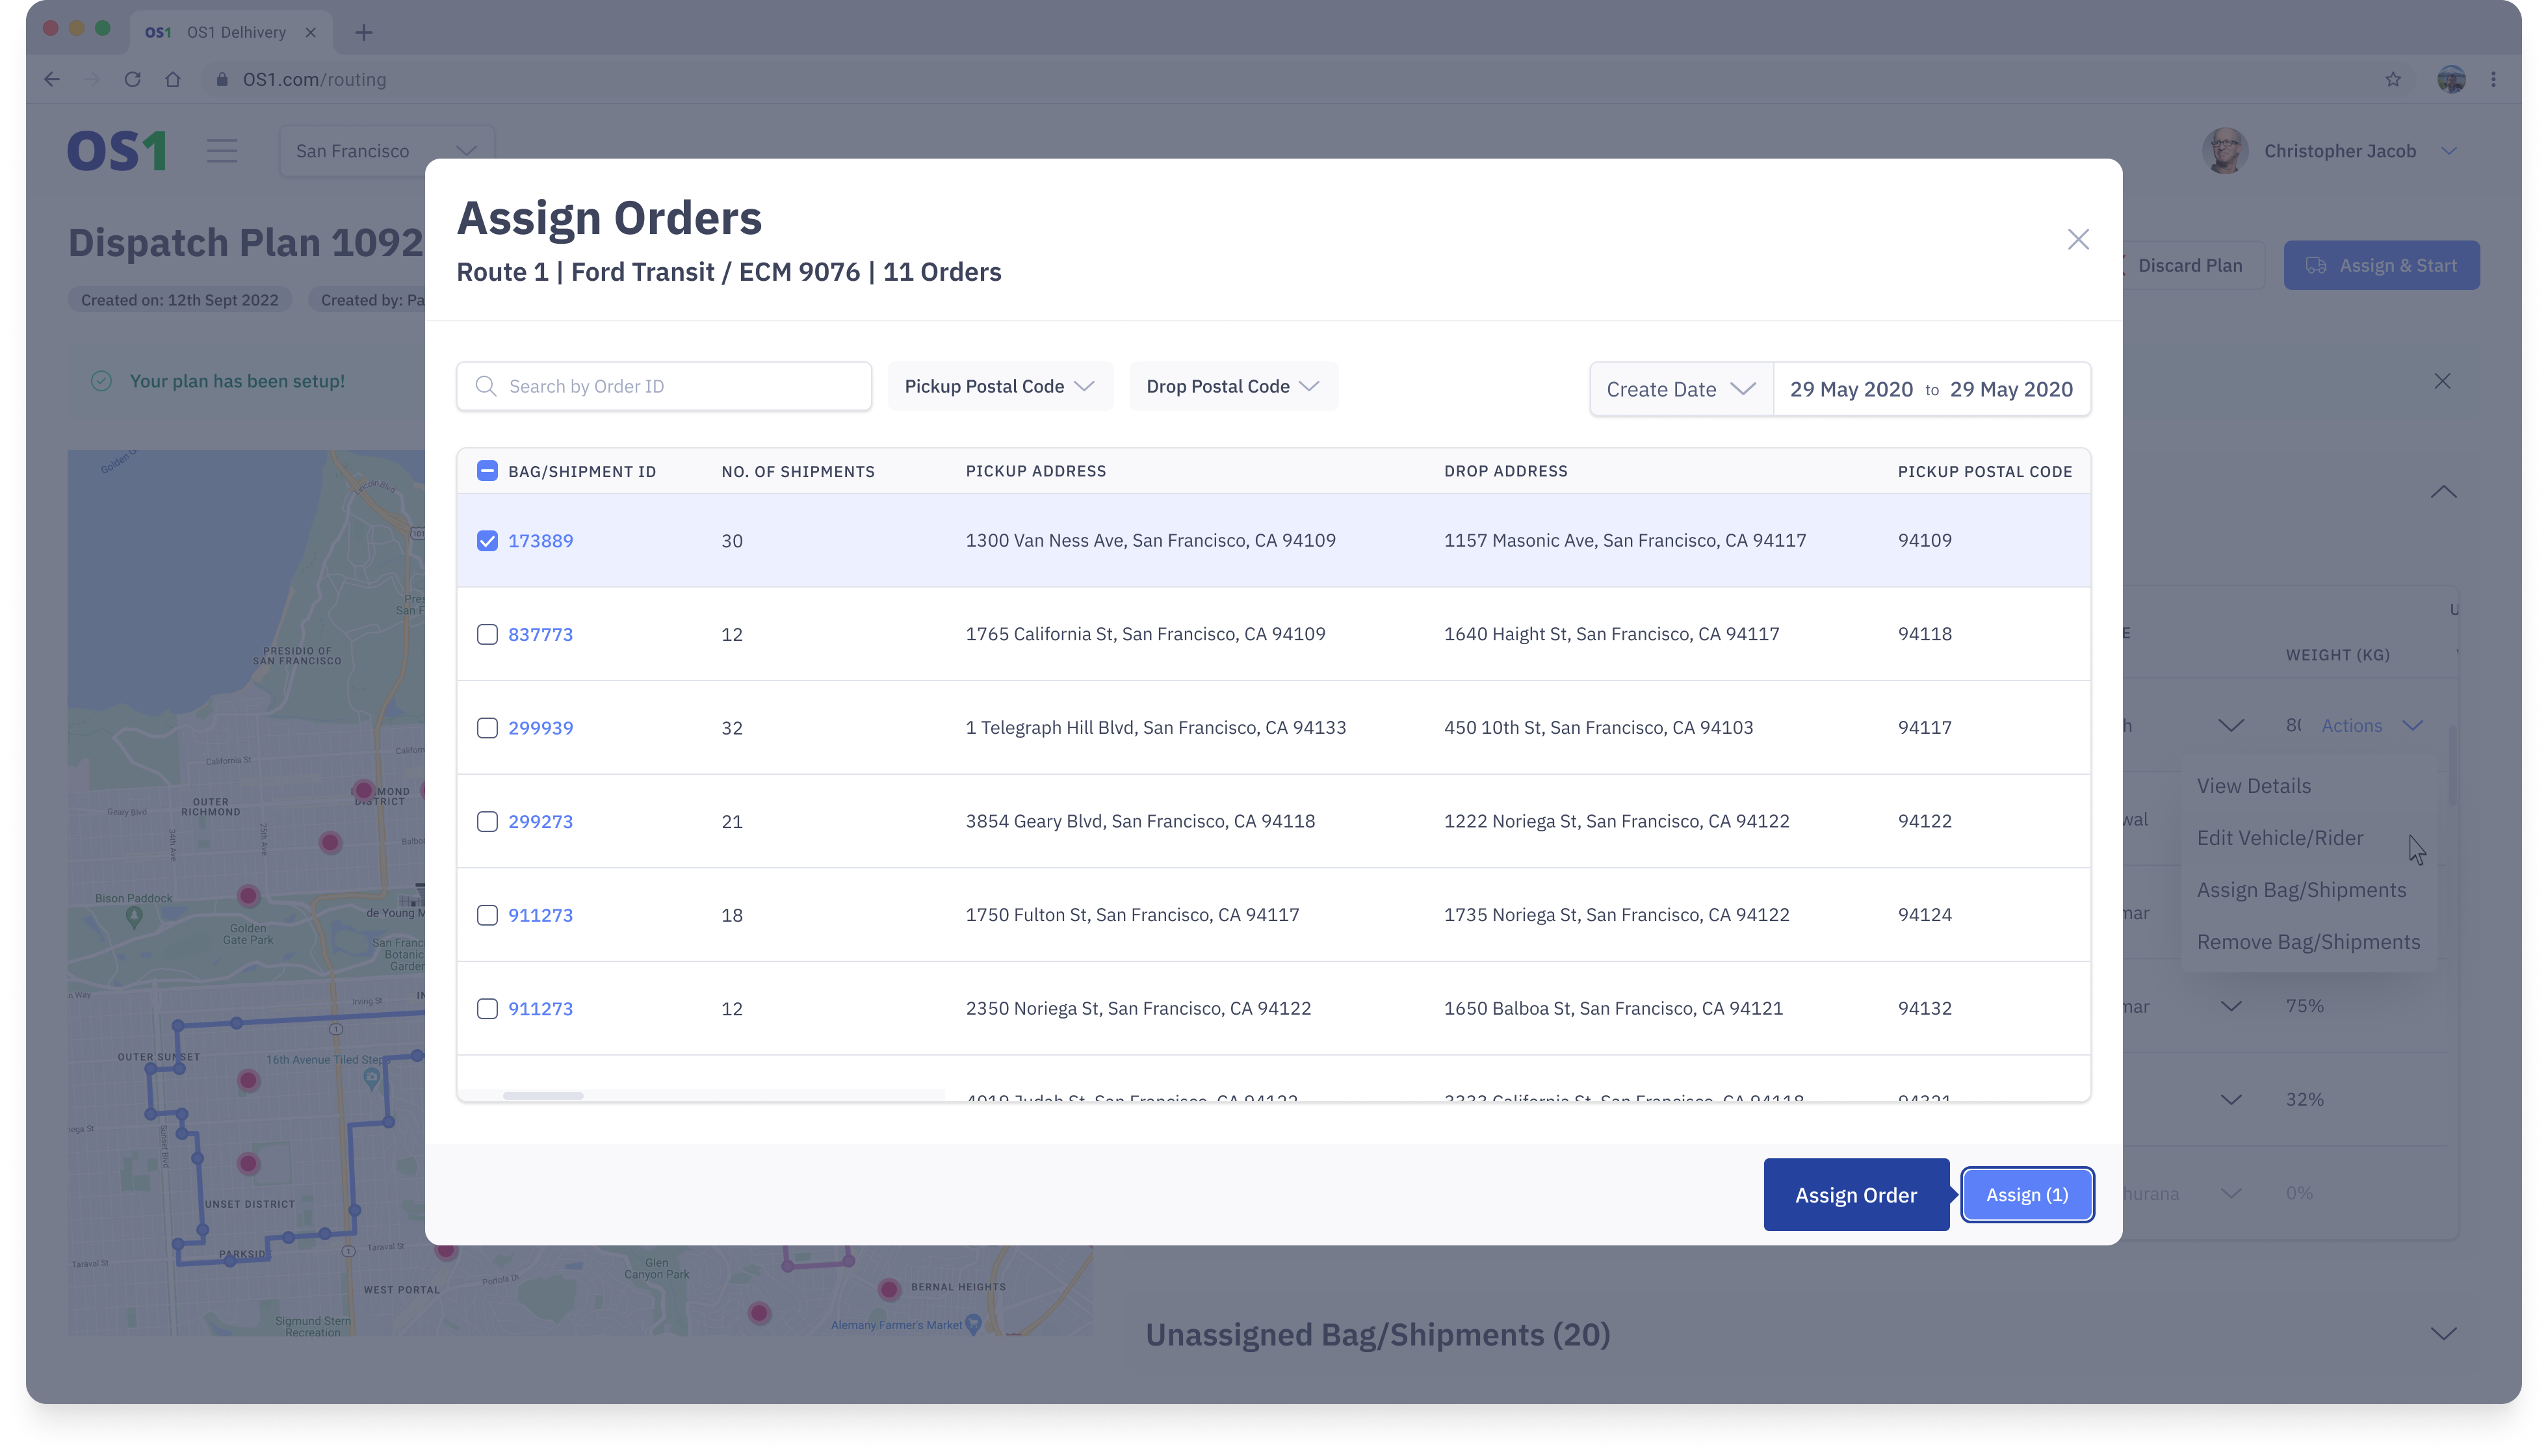2548x1456 pixels.
Task: Choose Remove Bag/Shipments menu entry
Action: coord(2307,942)
